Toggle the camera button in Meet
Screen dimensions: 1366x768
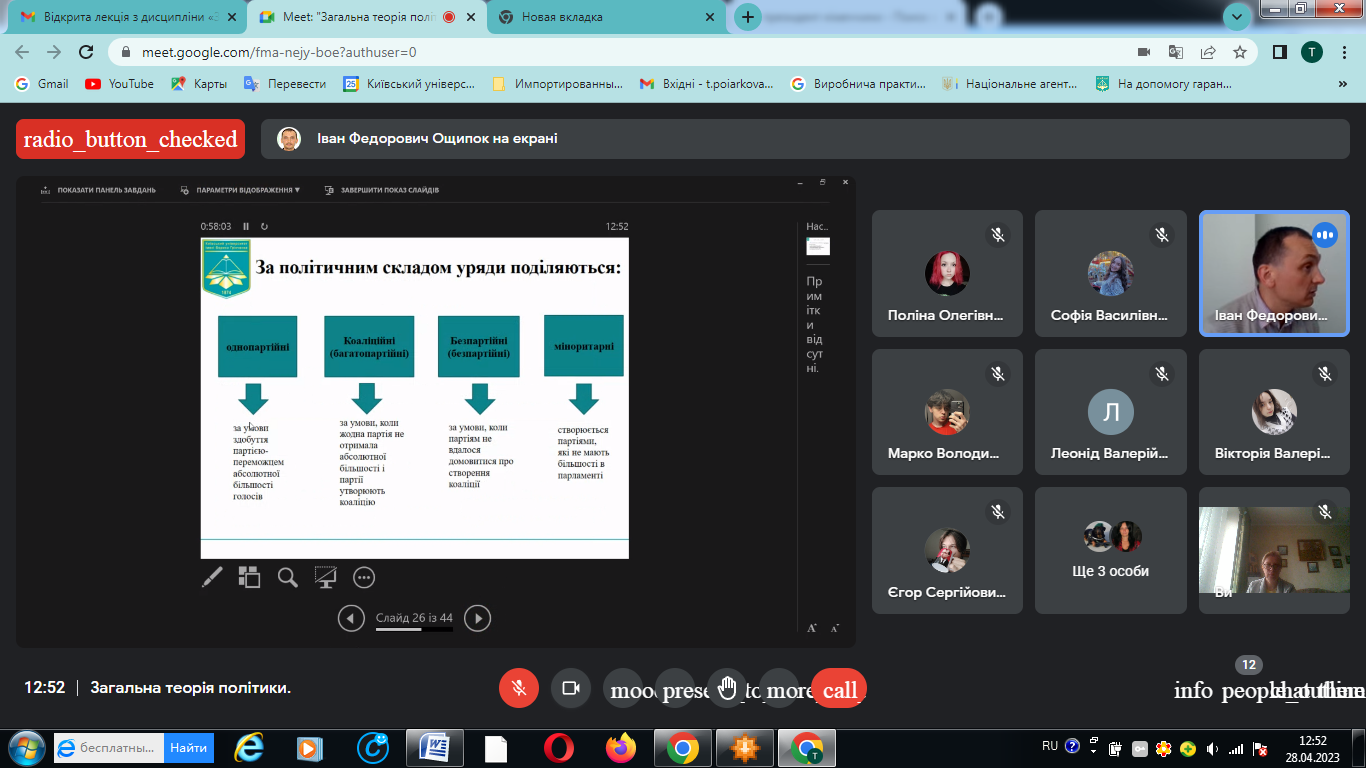click(x=571, y=688)
